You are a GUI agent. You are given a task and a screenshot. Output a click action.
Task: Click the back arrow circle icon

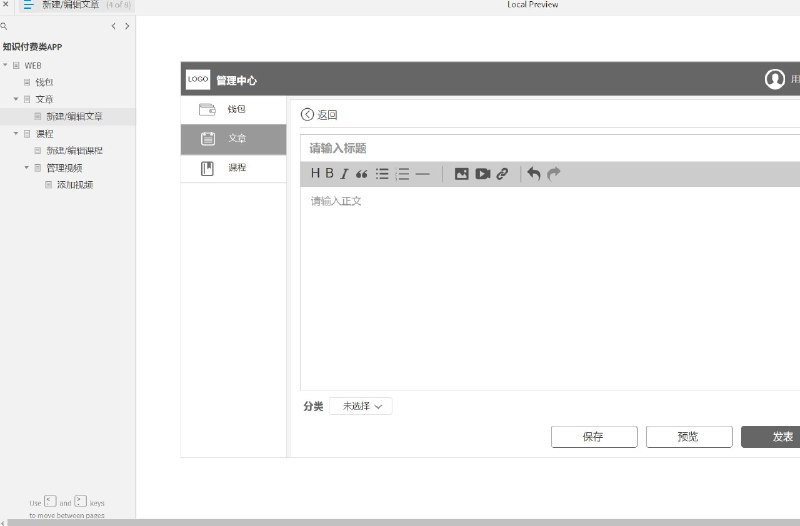[x=307, y=114]
